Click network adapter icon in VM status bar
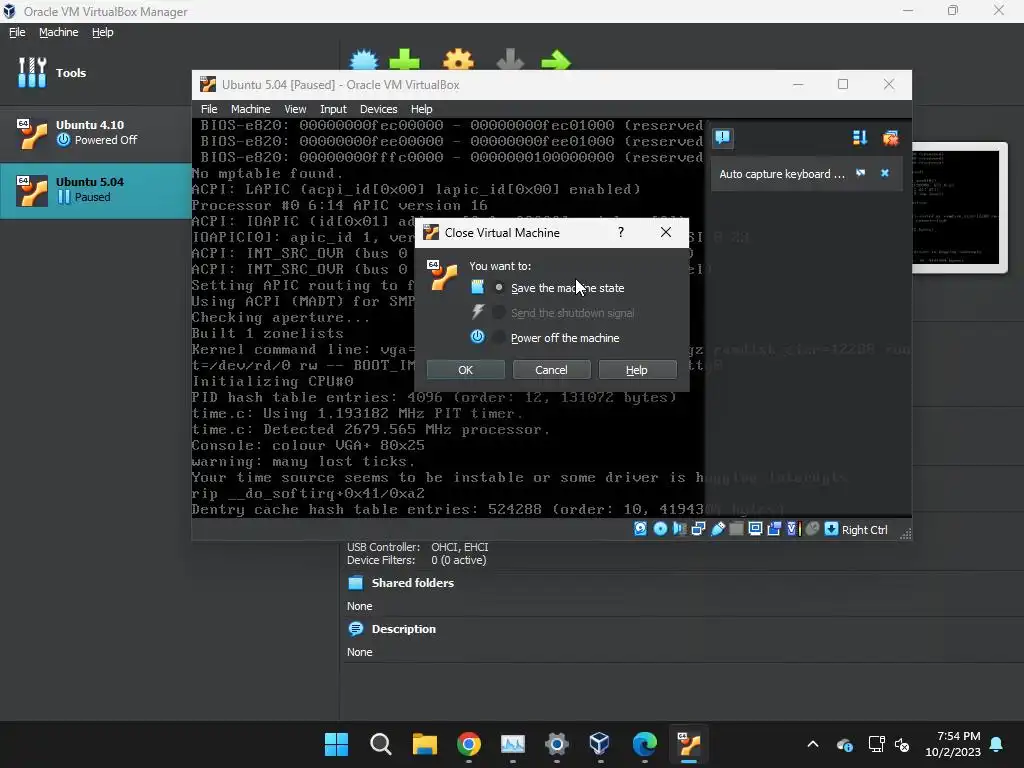 click(698, 529)
